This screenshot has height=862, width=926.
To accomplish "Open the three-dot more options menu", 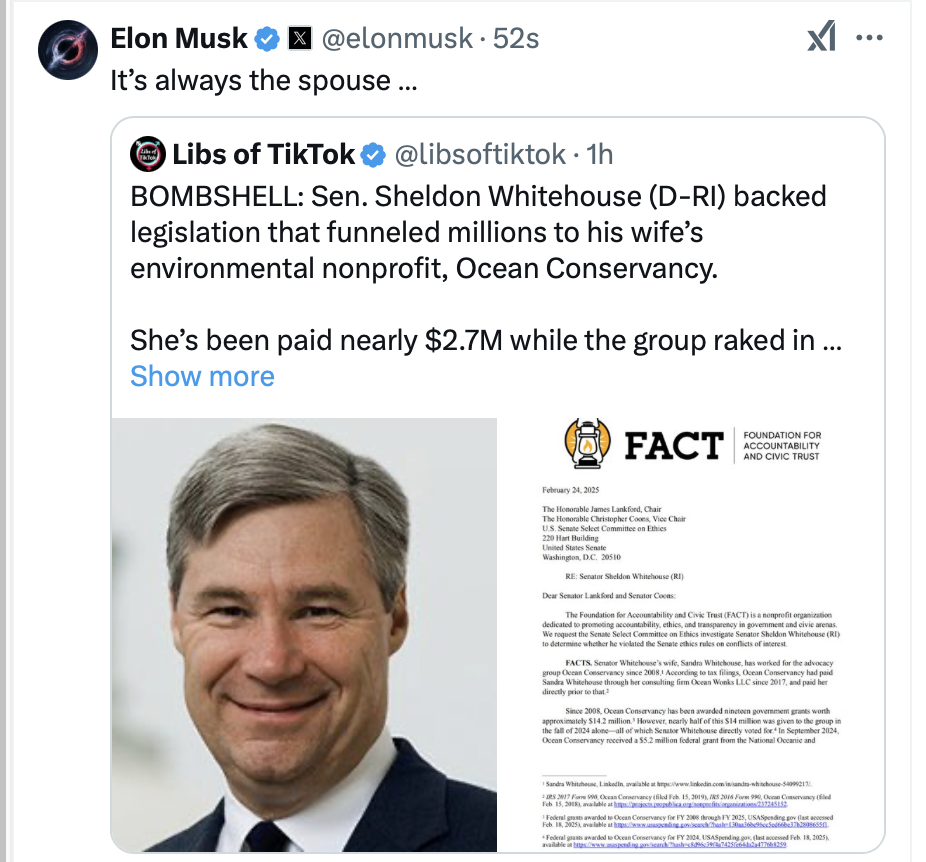I will pyautogui.click(x=871, y=38).
